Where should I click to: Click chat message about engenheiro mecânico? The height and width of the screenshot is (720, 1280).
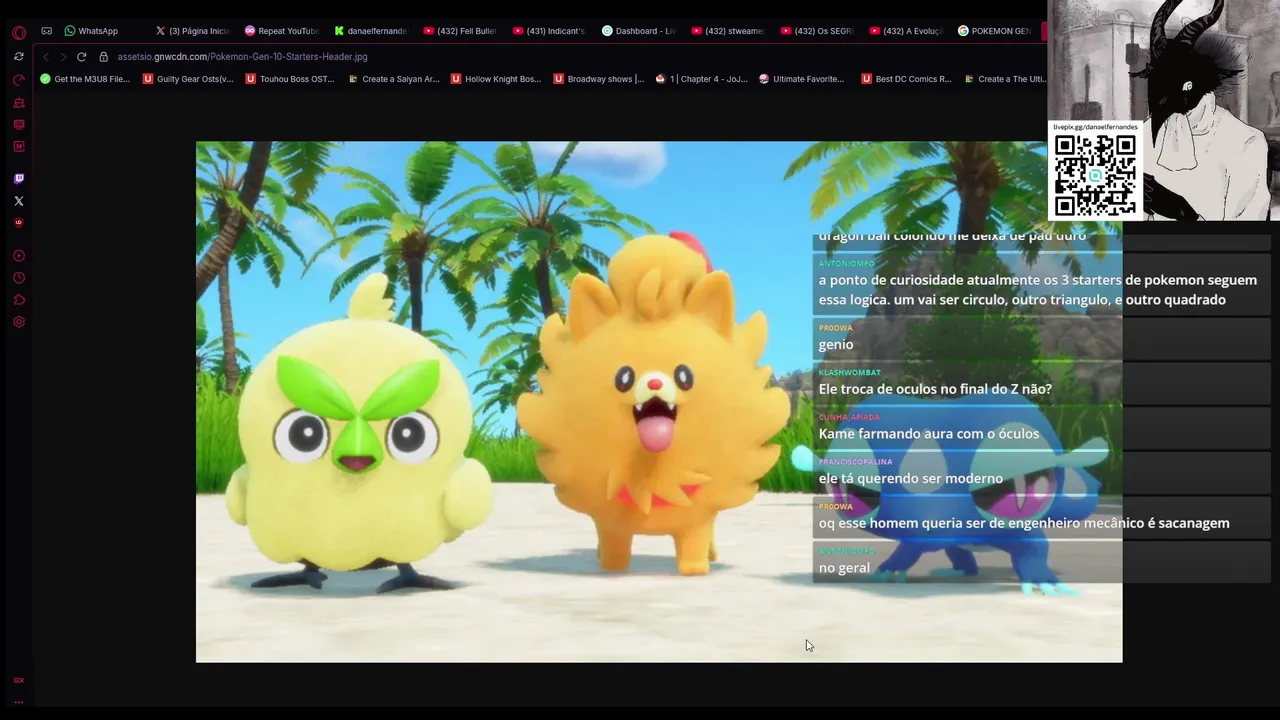coord(1024,523)
